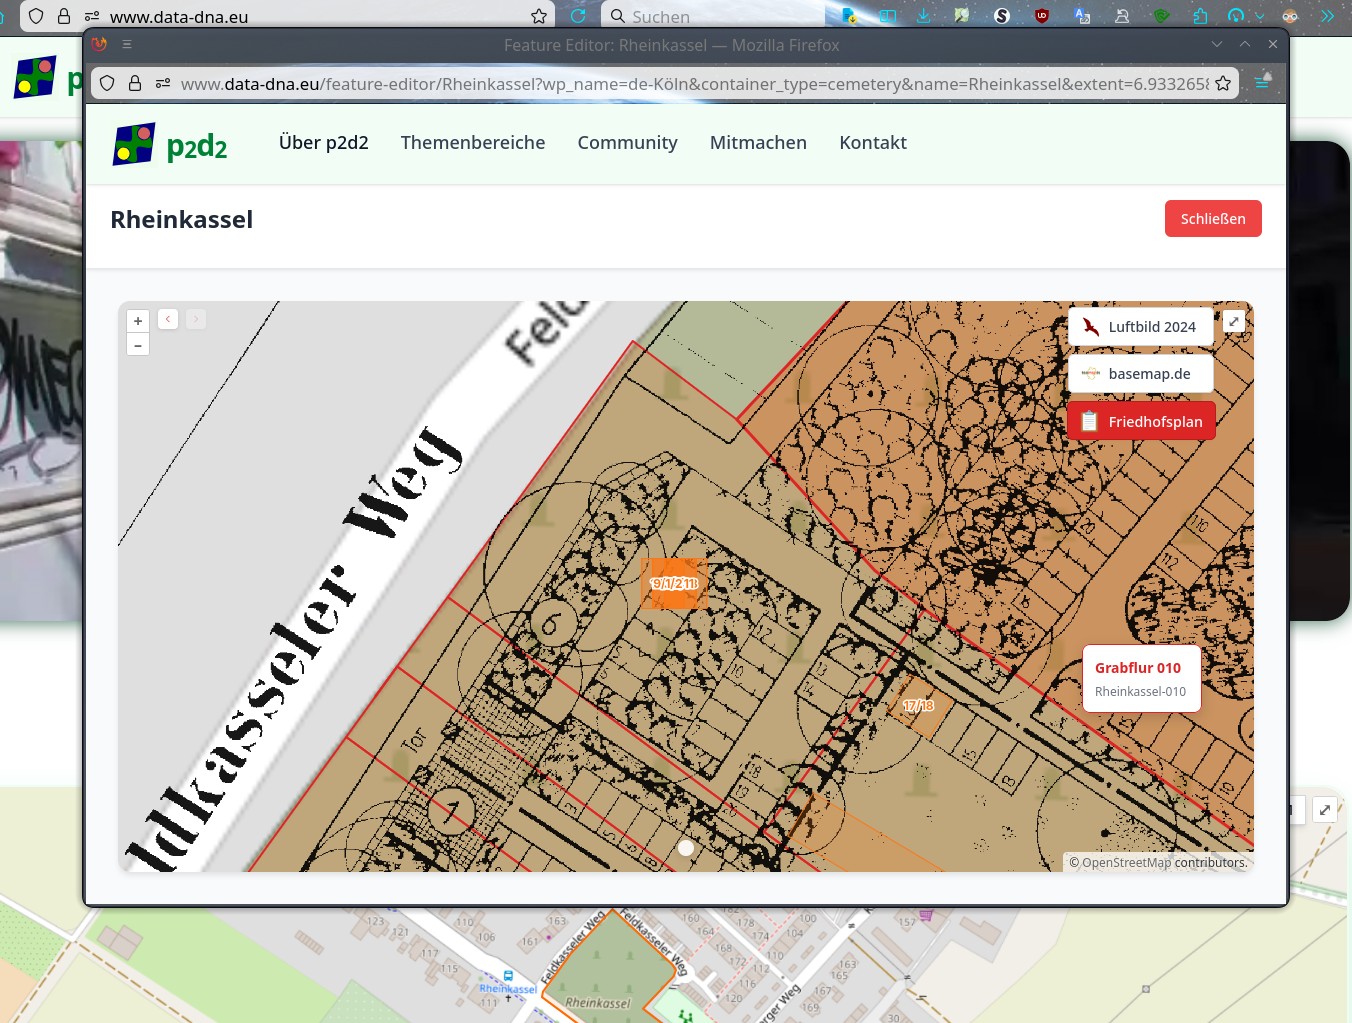Toggle the Friedhofsplan layer
Viewport: 1352px width, 1023px height.
click(1141, 422)
